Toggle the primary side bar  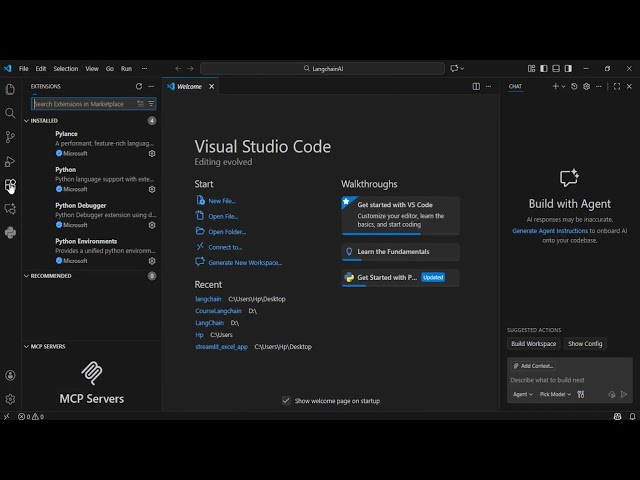pyautogui.click(x=544, y=69)
